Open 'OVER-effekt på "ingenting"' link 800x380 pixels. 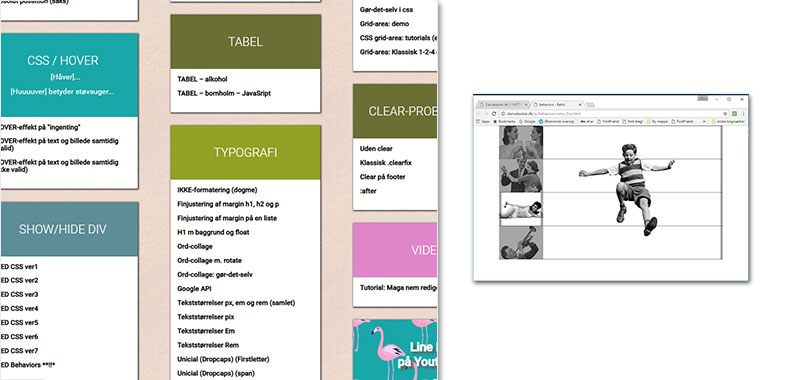coord(41,127)
